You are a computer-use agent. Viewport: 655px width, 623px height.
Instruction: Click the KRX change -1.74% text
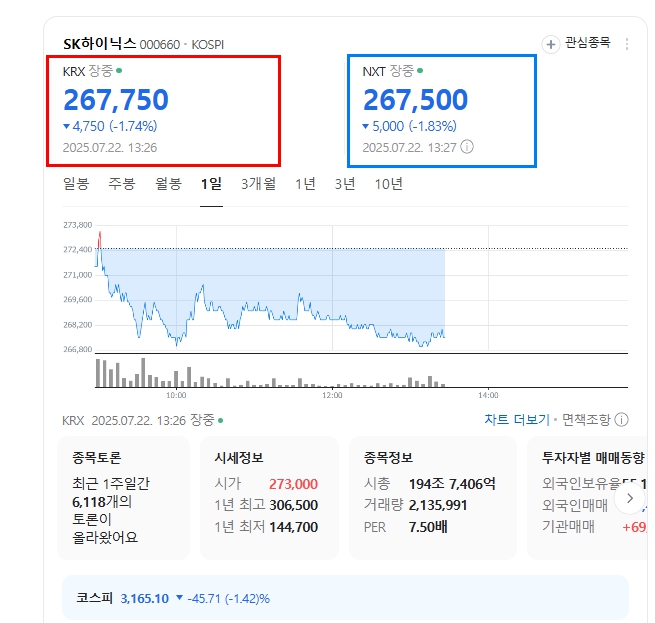coord(133,126)
